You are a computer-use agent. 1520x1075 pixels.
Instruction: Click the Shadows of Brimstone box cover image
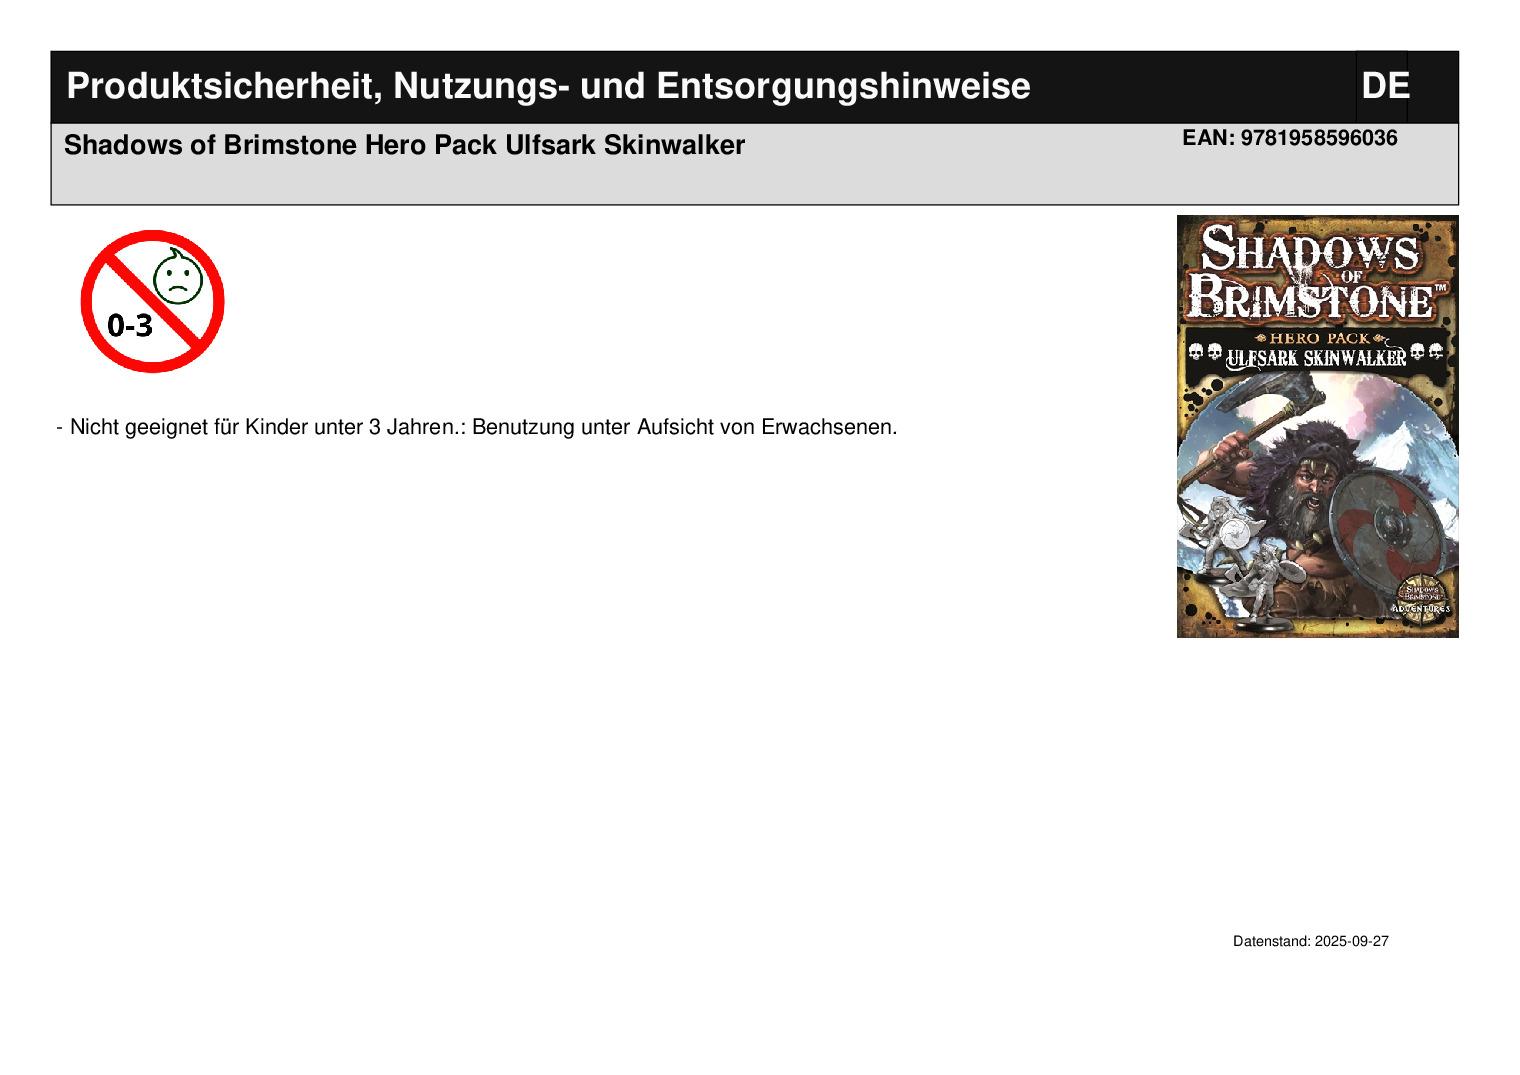click(x=1317, y=426)
